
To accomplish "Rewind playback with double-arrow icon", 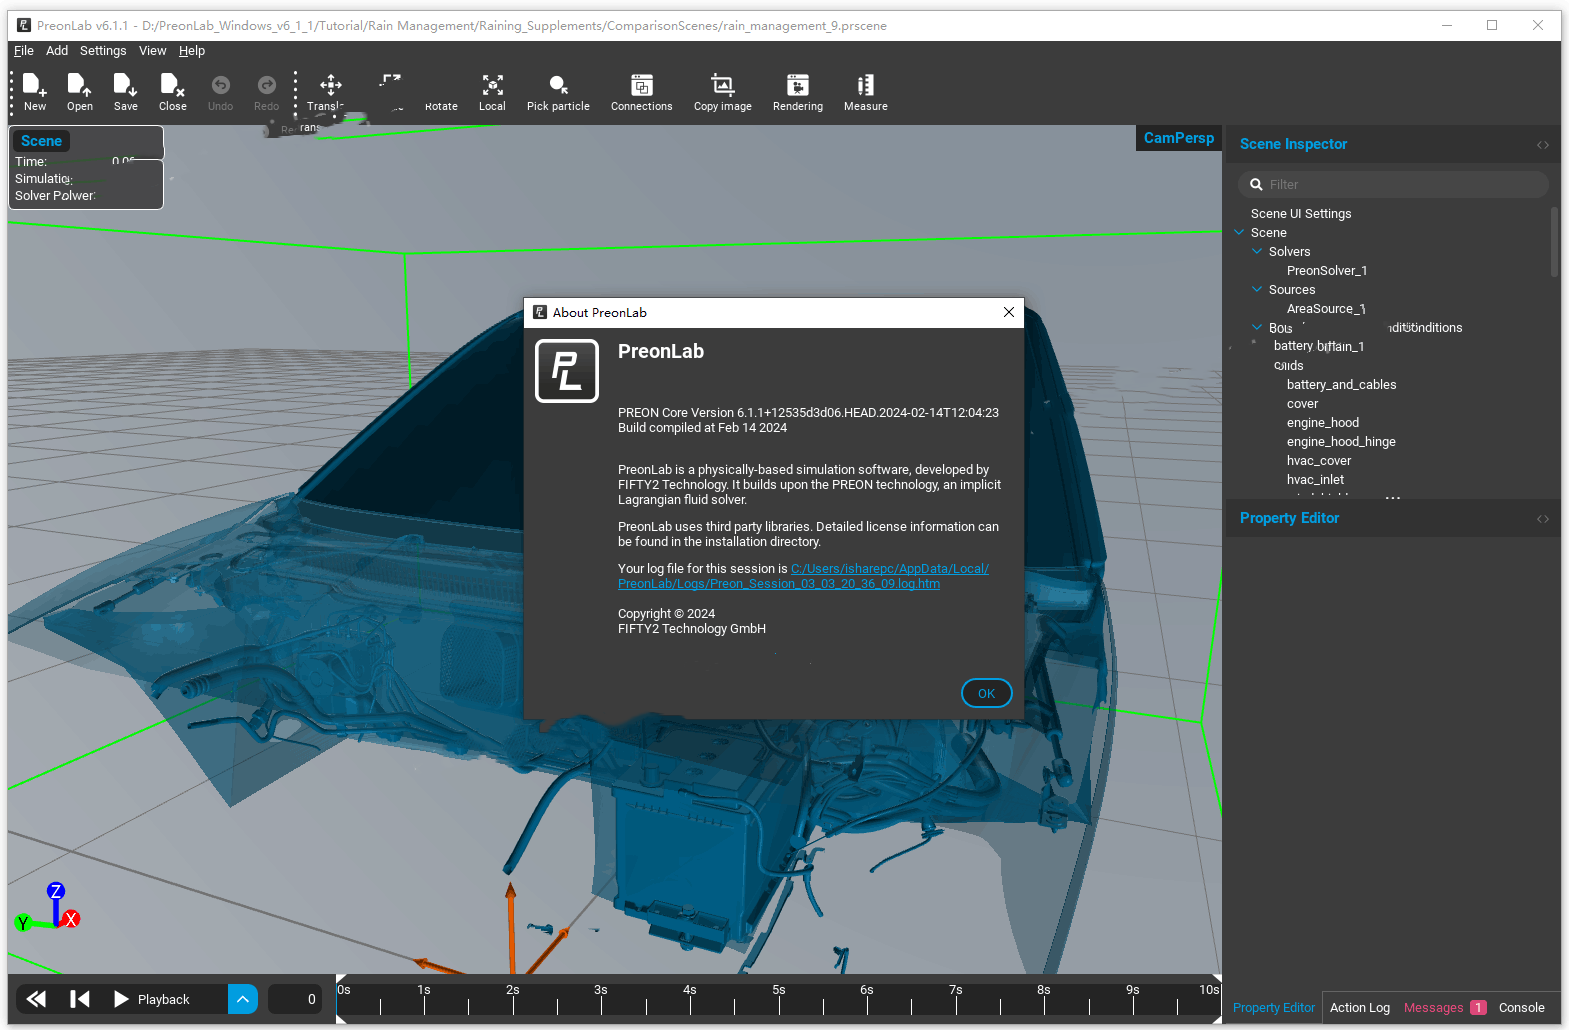I will [37, 999].
